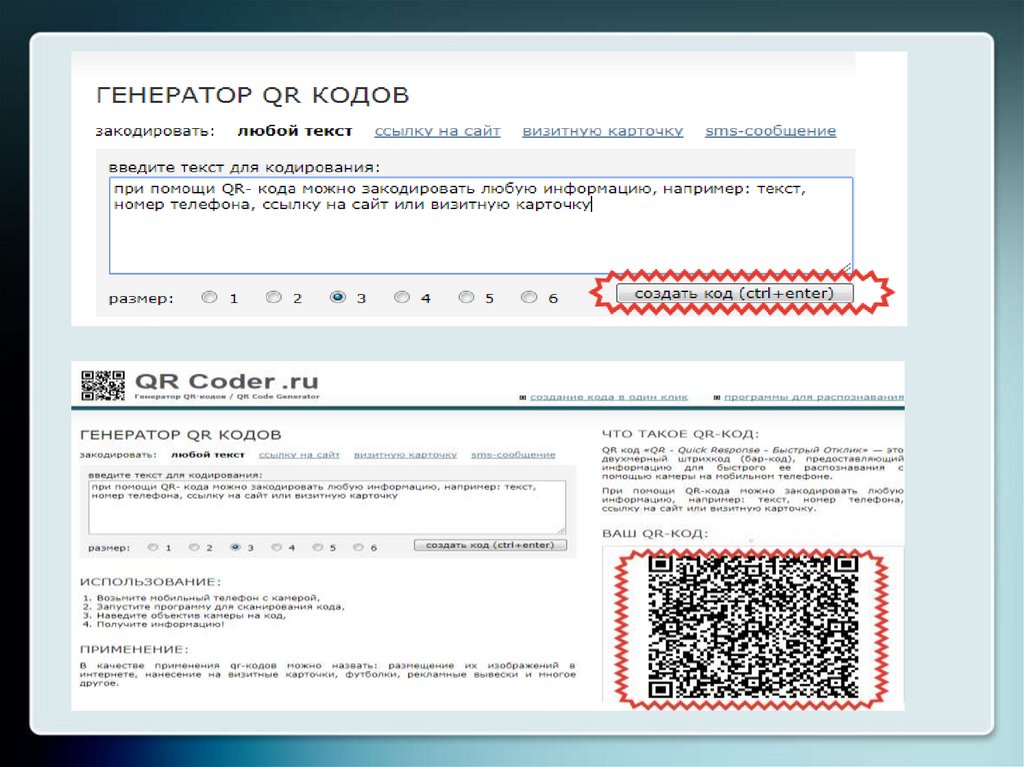
Task: Click inside the large upper text area
Action: pos(481,225)
